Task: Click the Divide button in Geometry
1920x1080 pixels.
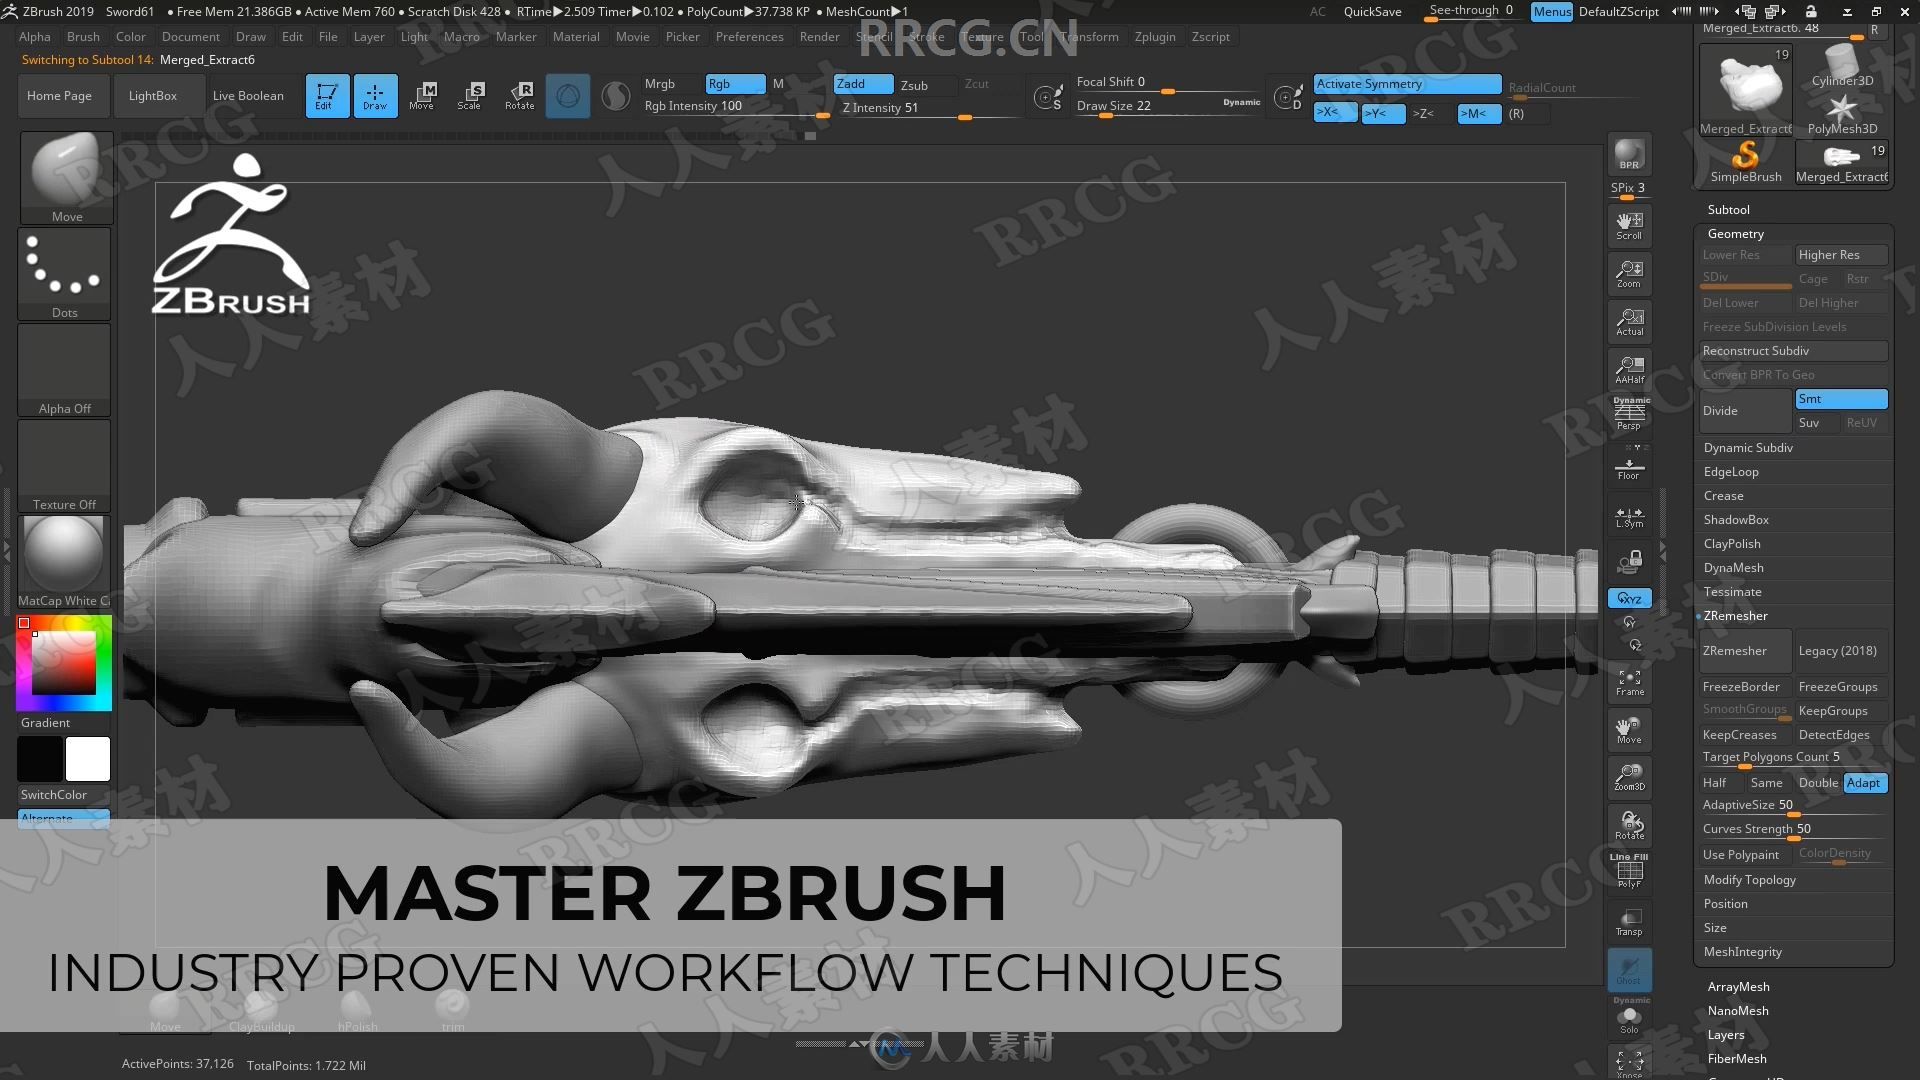Action: (1743, 410)
